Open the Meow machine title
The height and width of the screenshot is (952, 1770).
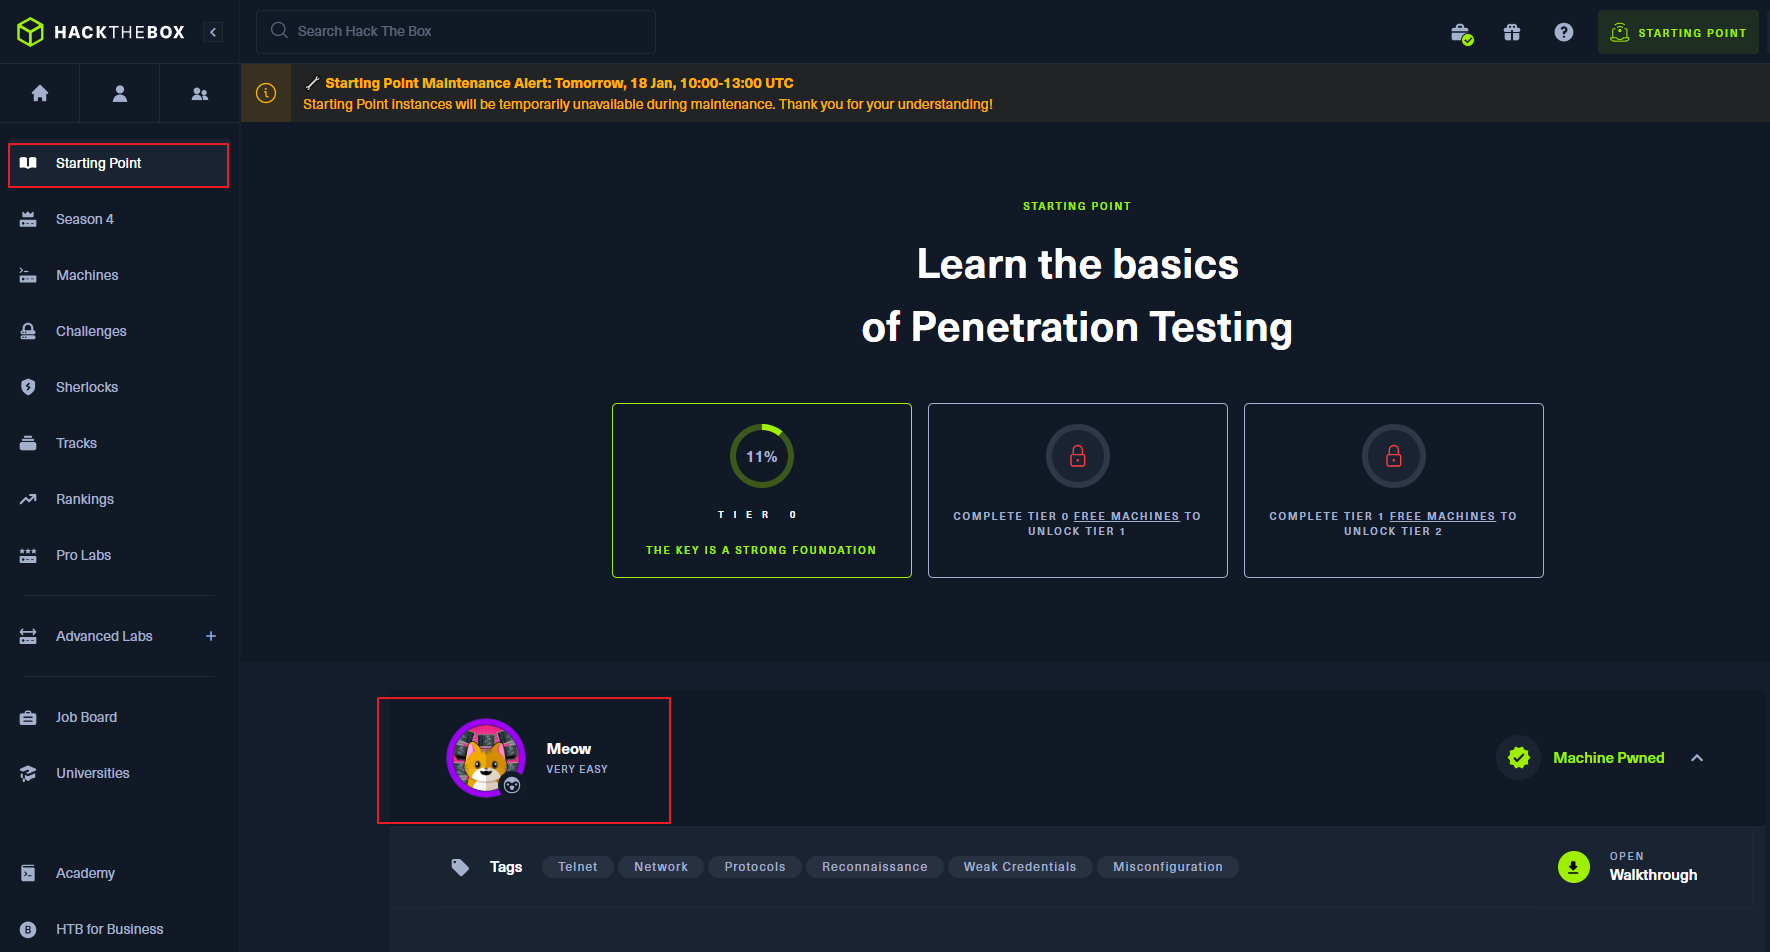click(x=569, y=749)
